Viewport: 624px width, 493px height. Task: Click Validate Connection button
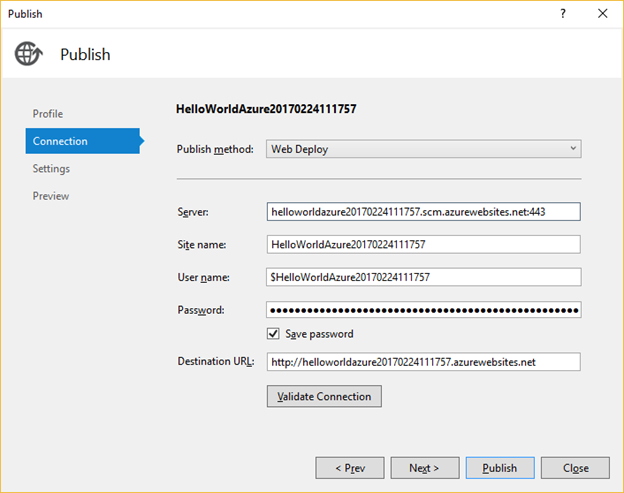point(324,396)
